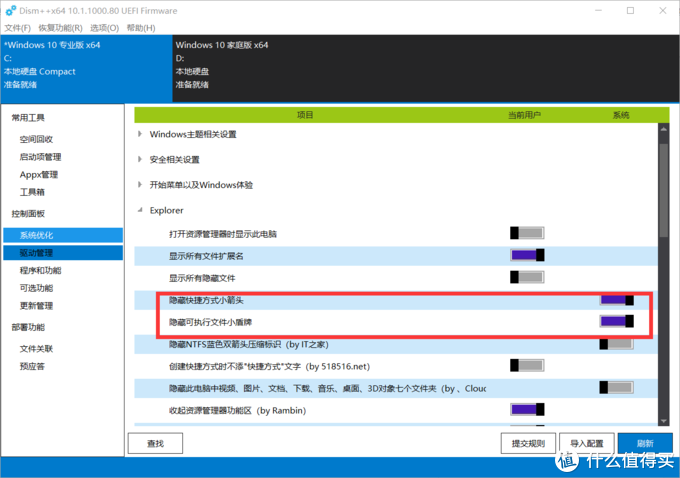
Task: Click the 部署功能 section heading
Action: coord(28,327)
